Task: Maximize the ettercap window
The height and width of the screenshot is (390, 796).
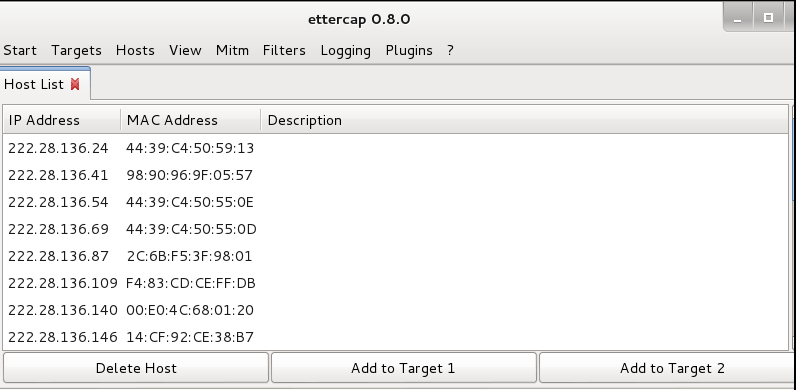Action: (x=768, y=18)
